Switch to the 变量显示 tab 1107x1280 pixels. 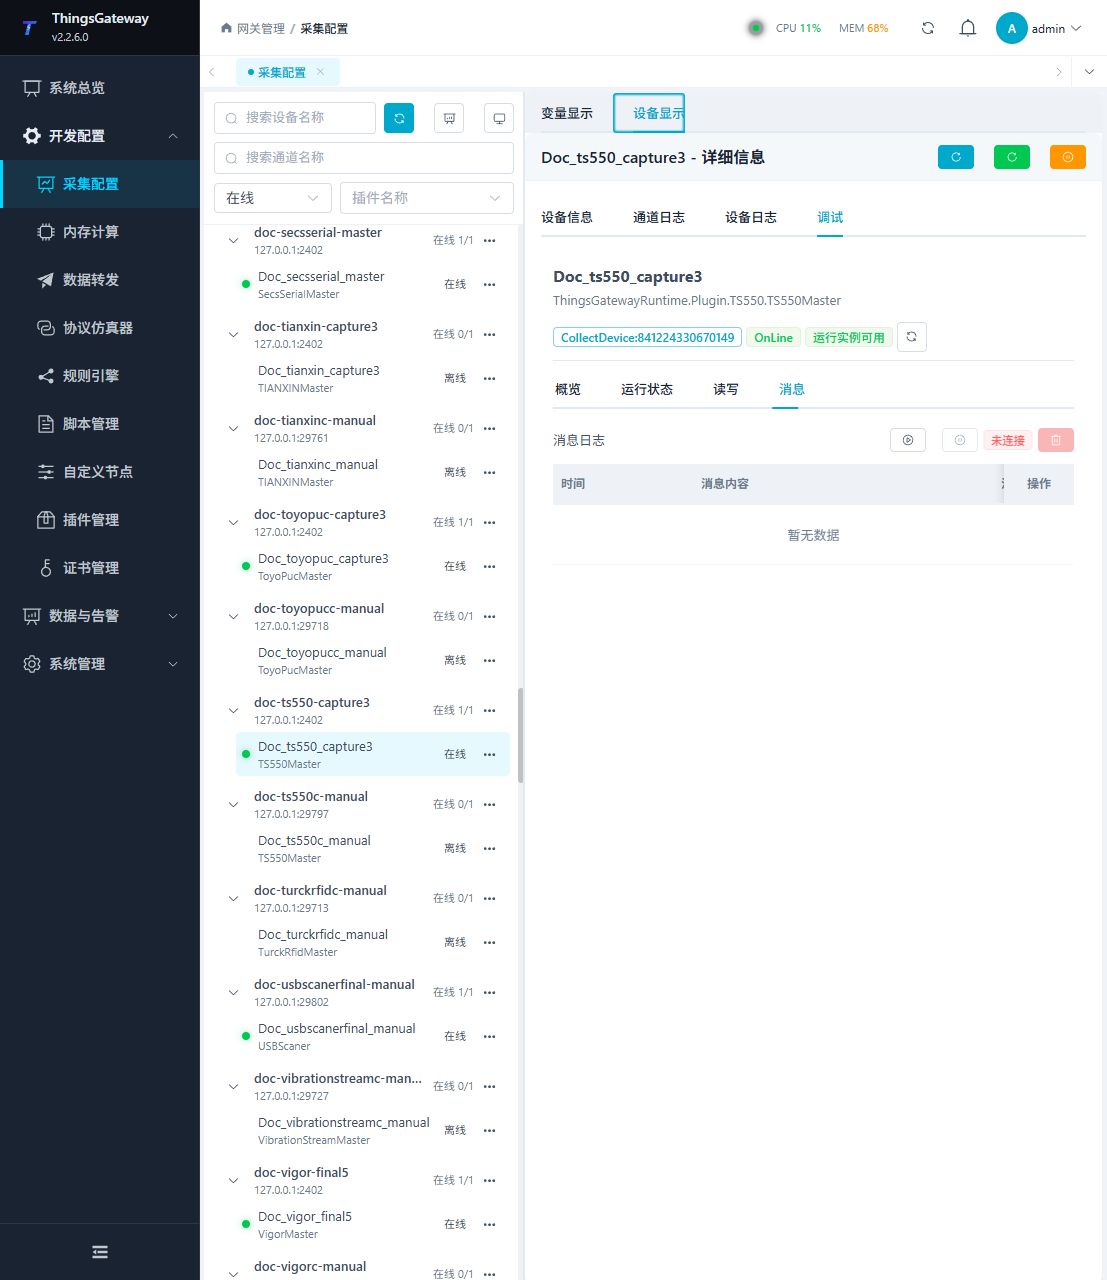pyautogui.click(x=567, y=113)
